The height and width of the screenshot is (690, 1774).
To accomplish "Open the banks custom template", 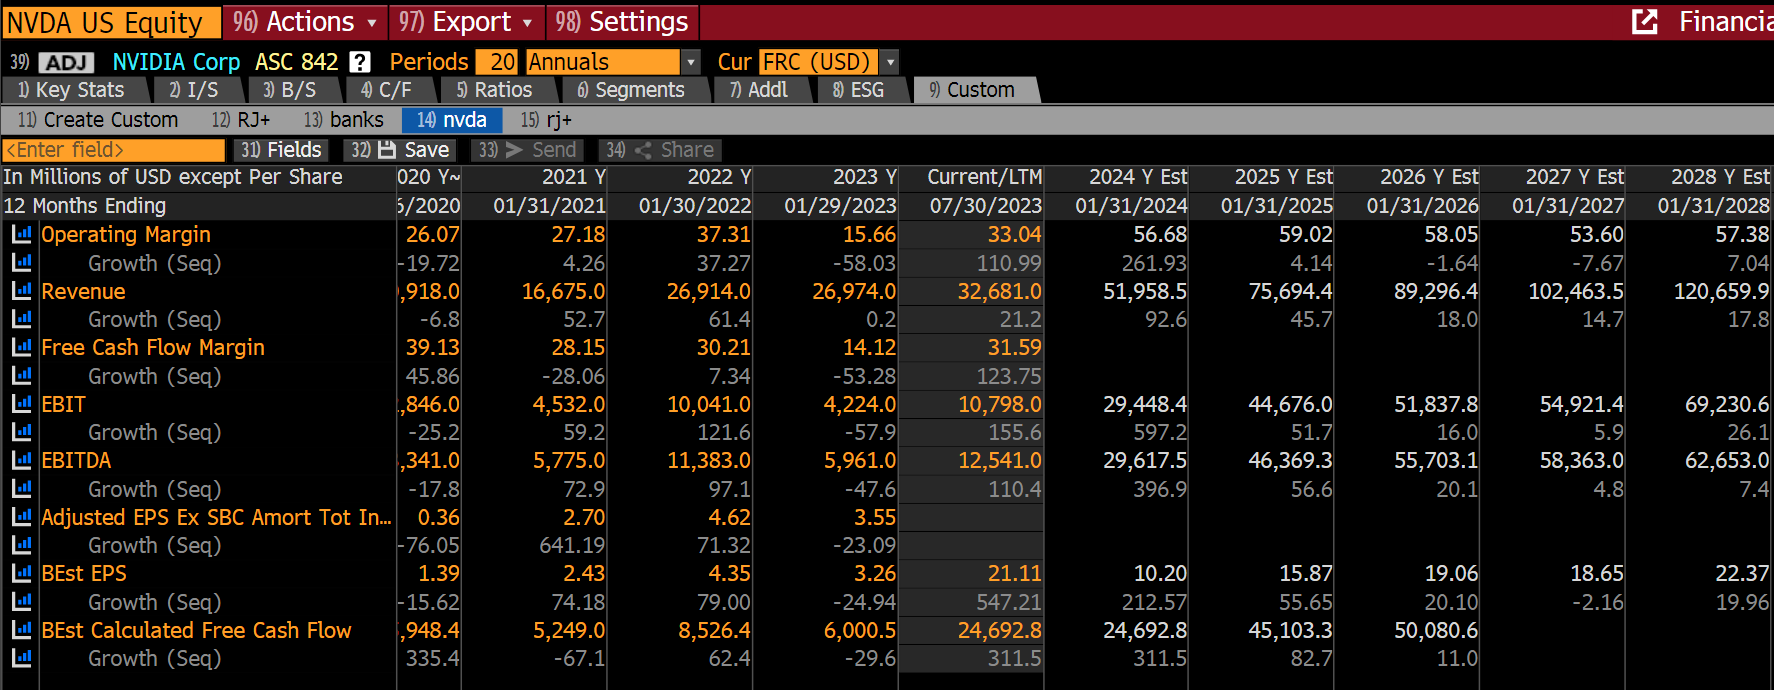I will [x=344, y=120].
